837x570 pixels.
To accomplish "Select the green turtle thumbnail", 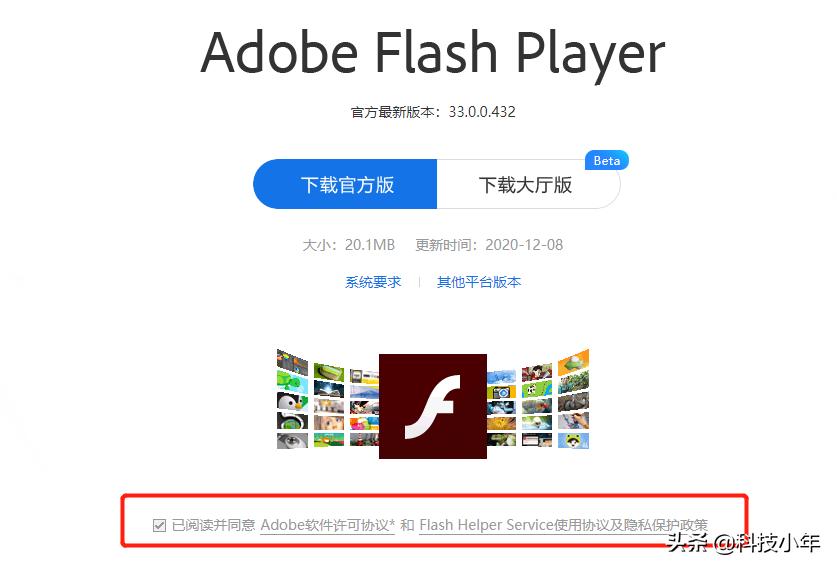I will [x=293, y=382].
